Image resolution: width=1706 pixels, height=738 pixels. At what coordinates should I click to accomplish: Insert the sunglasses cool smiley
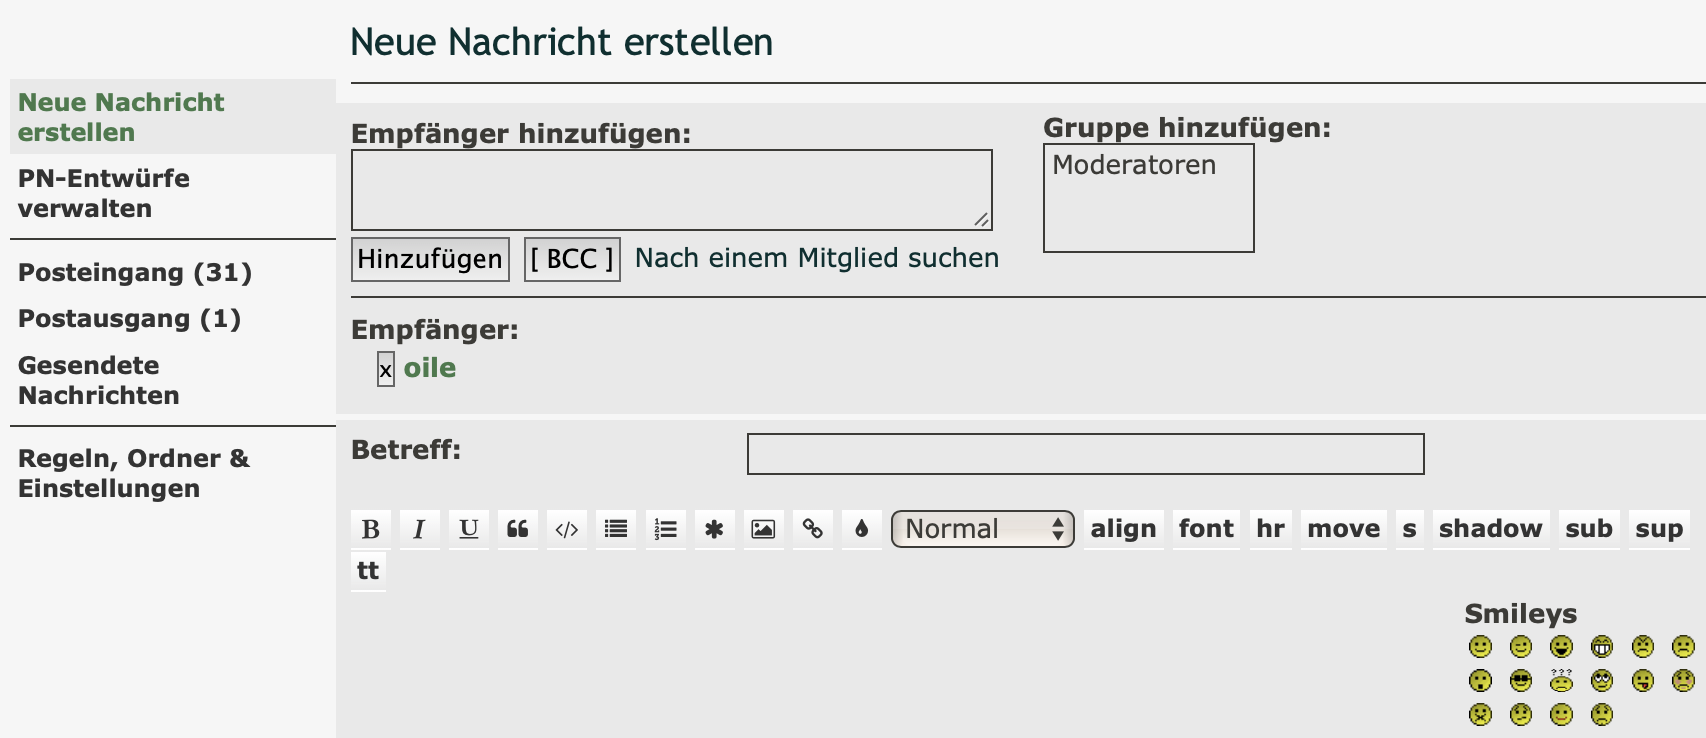click(1521, 681)
